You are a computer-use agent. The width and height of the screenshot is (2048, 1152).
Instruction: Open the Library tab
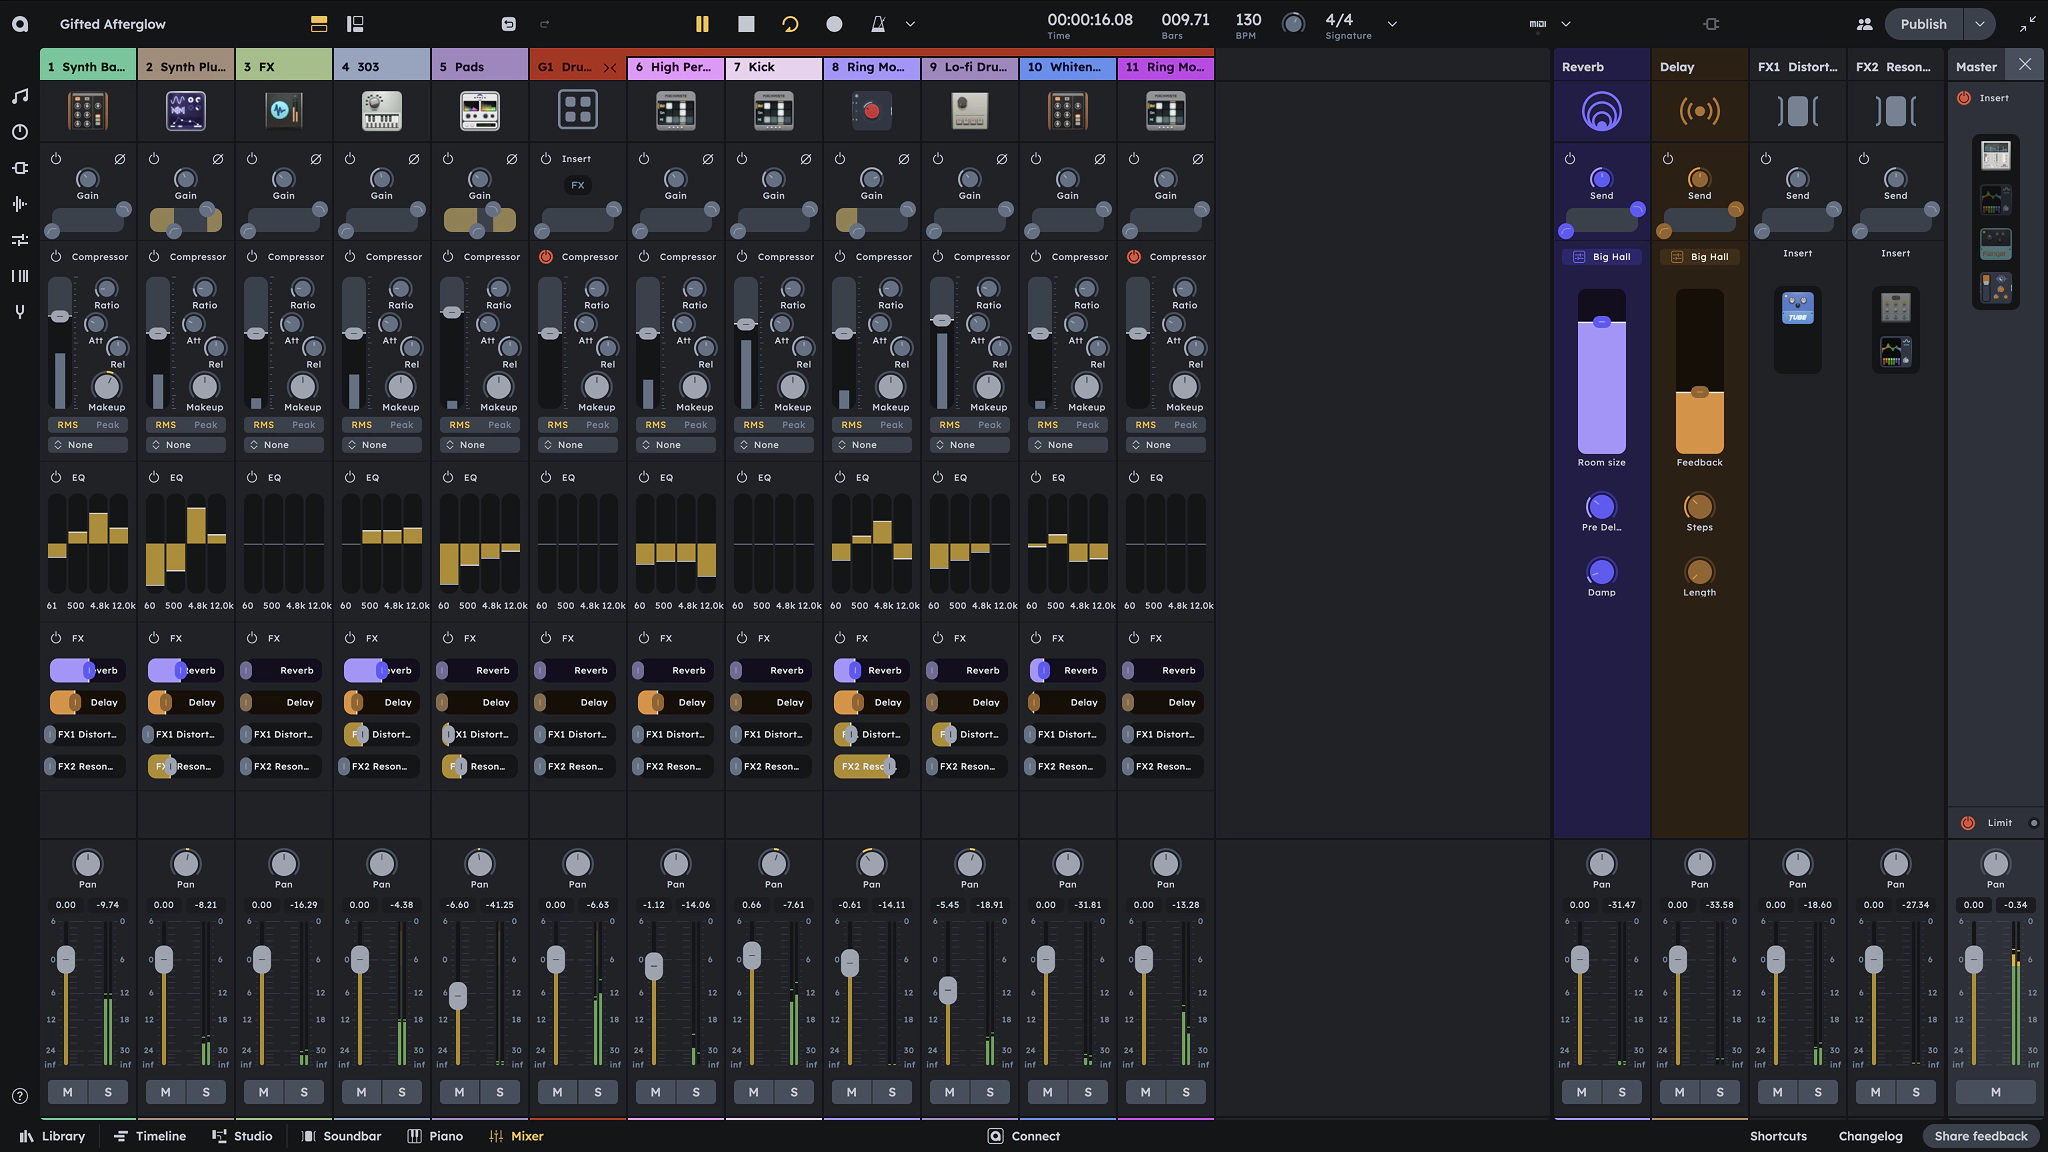52,1136
